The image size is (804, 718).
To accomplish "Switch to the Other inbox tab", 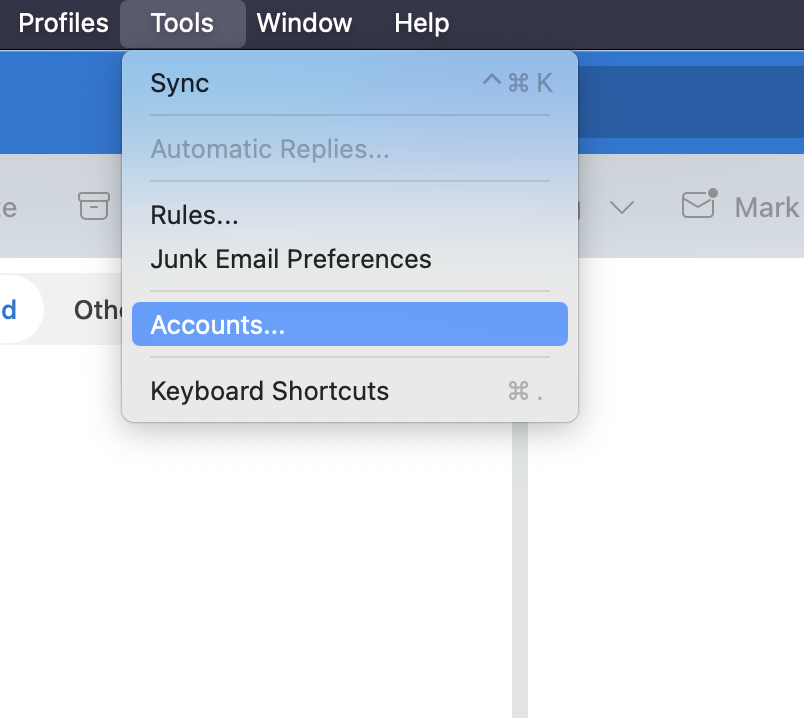I will click(97, 310).
